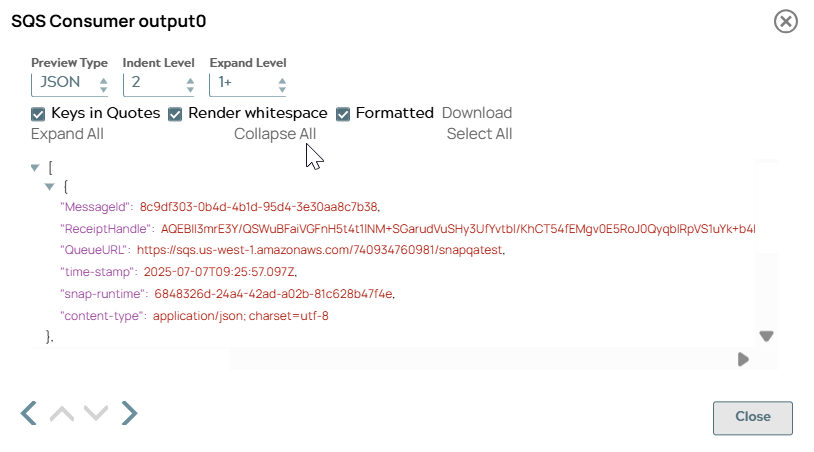This screenshot has width=814, height=452.
Task: Click the up chevron navigation arrow
Action: (62, 414)
